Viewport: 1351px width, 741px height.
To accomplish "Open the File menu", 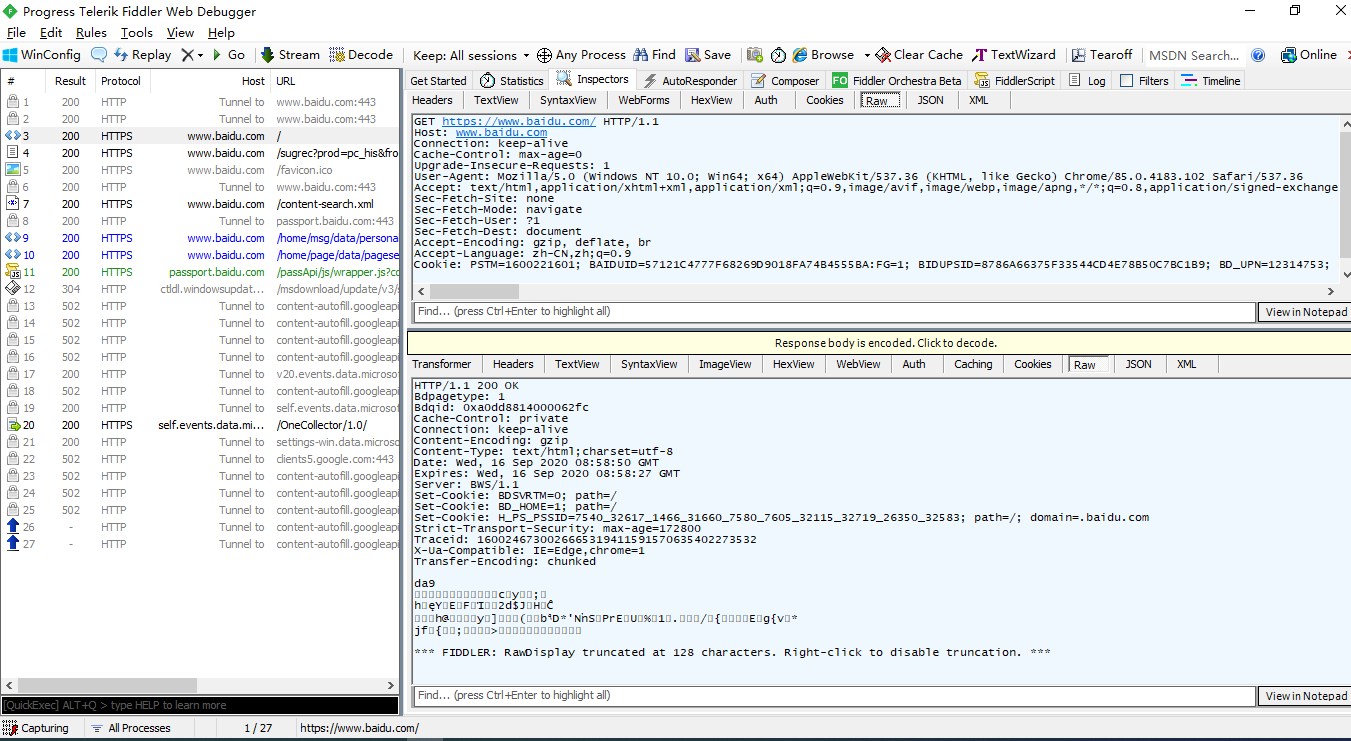I will [16, 33].
